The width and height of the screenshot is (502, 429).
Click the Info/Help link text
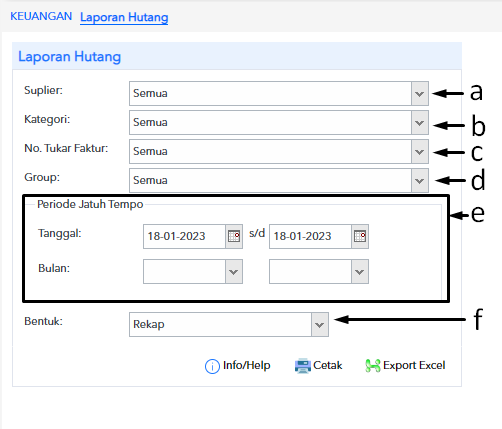[x=247, y=365]
